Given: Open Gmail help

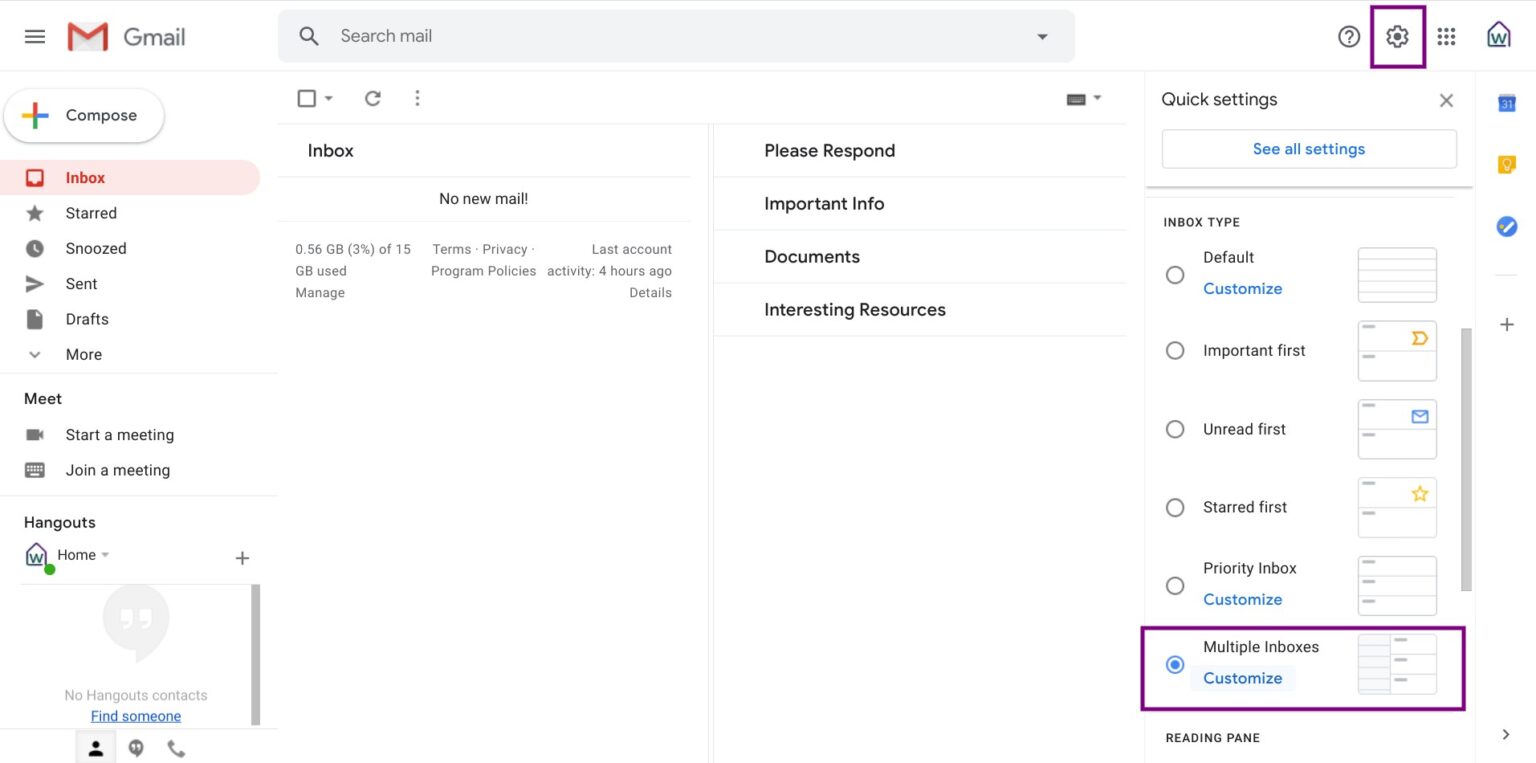Looking at the screenshot, I should point(1349,36).
